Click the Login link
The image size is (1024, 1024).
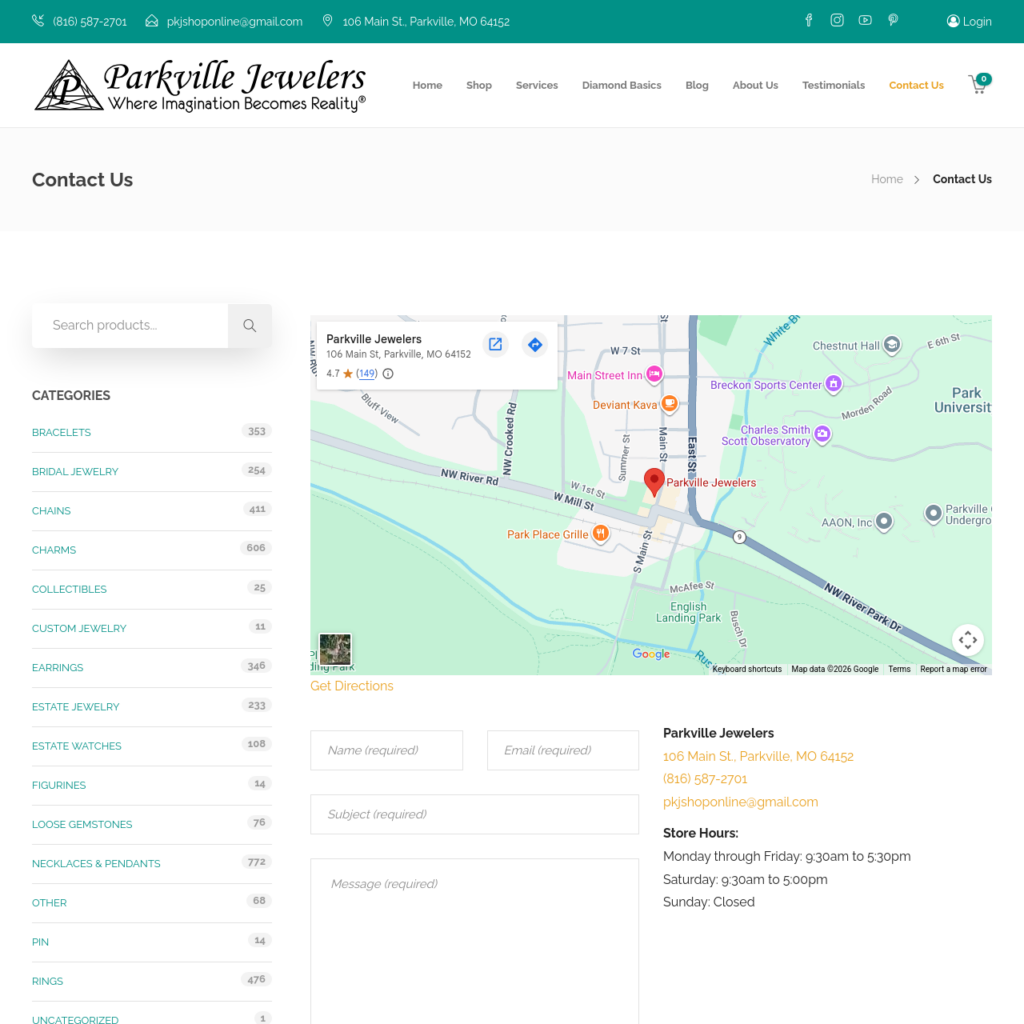[x=969, y=21]
